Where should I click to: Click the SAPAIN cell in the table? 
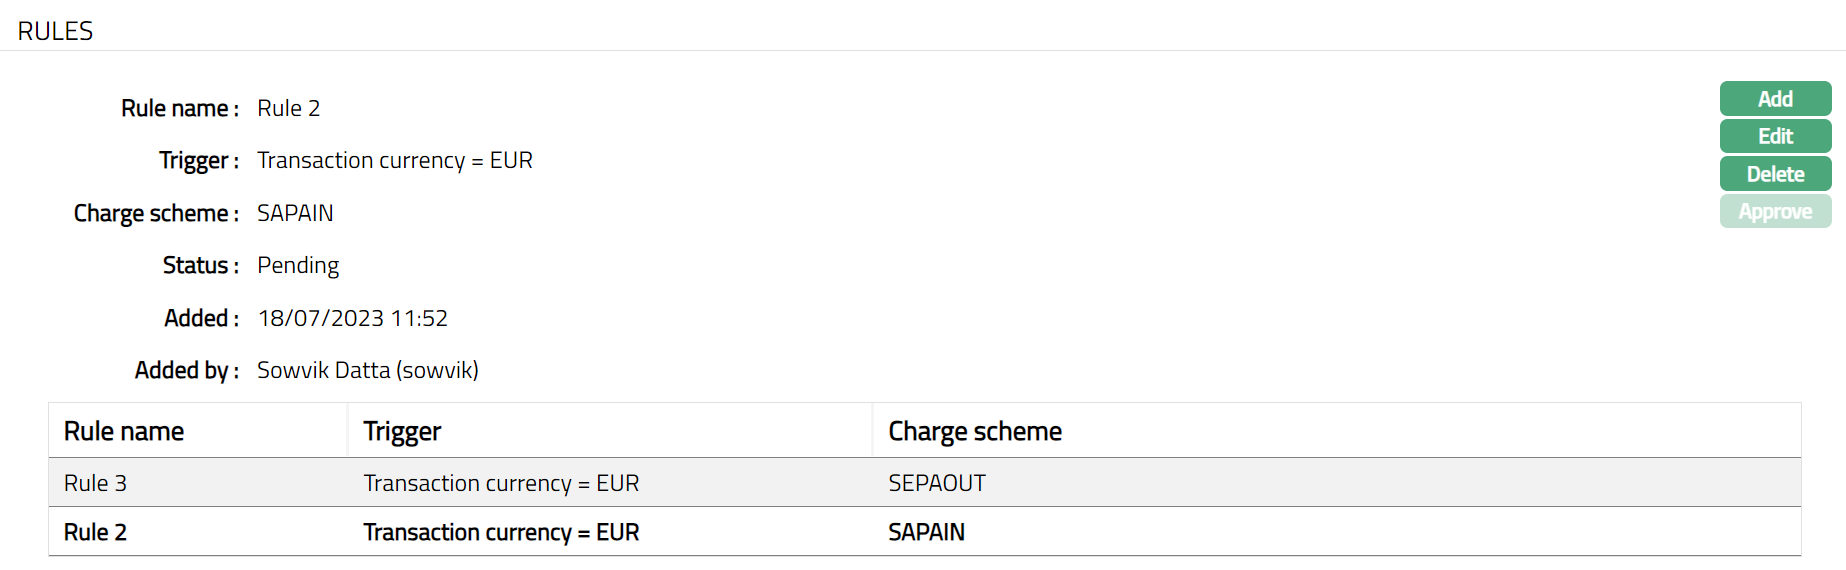coord(926,532)
